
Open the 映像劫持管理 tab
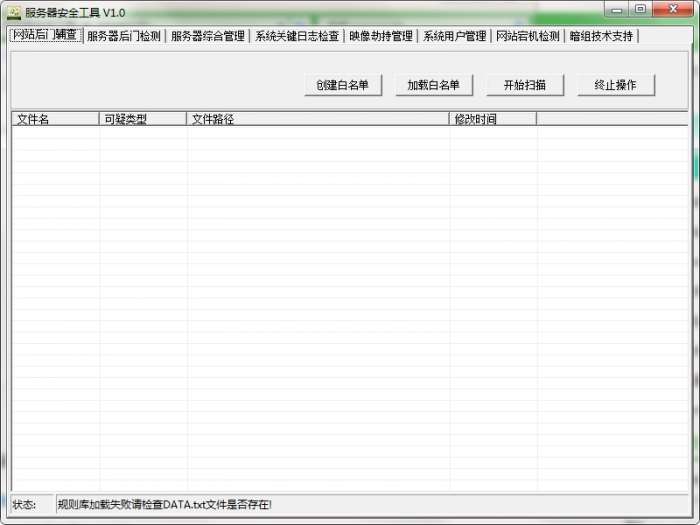point(381,36)
